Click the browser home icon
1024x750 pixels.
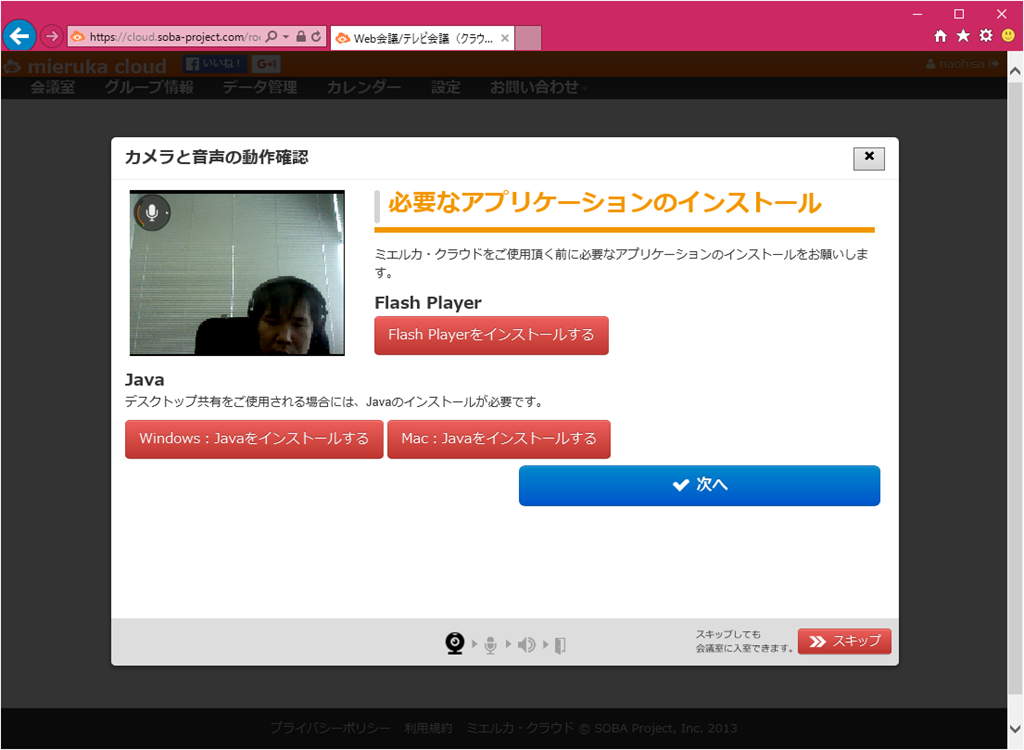tap(940, 36)
